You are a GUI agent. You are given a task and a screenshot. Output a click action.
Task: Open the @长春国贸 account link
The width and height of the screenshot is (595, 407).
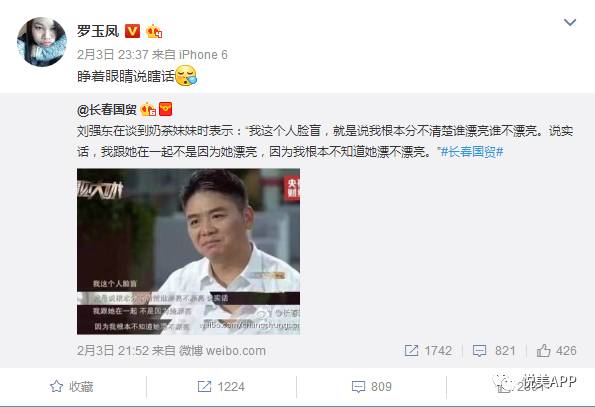[107, 110]
